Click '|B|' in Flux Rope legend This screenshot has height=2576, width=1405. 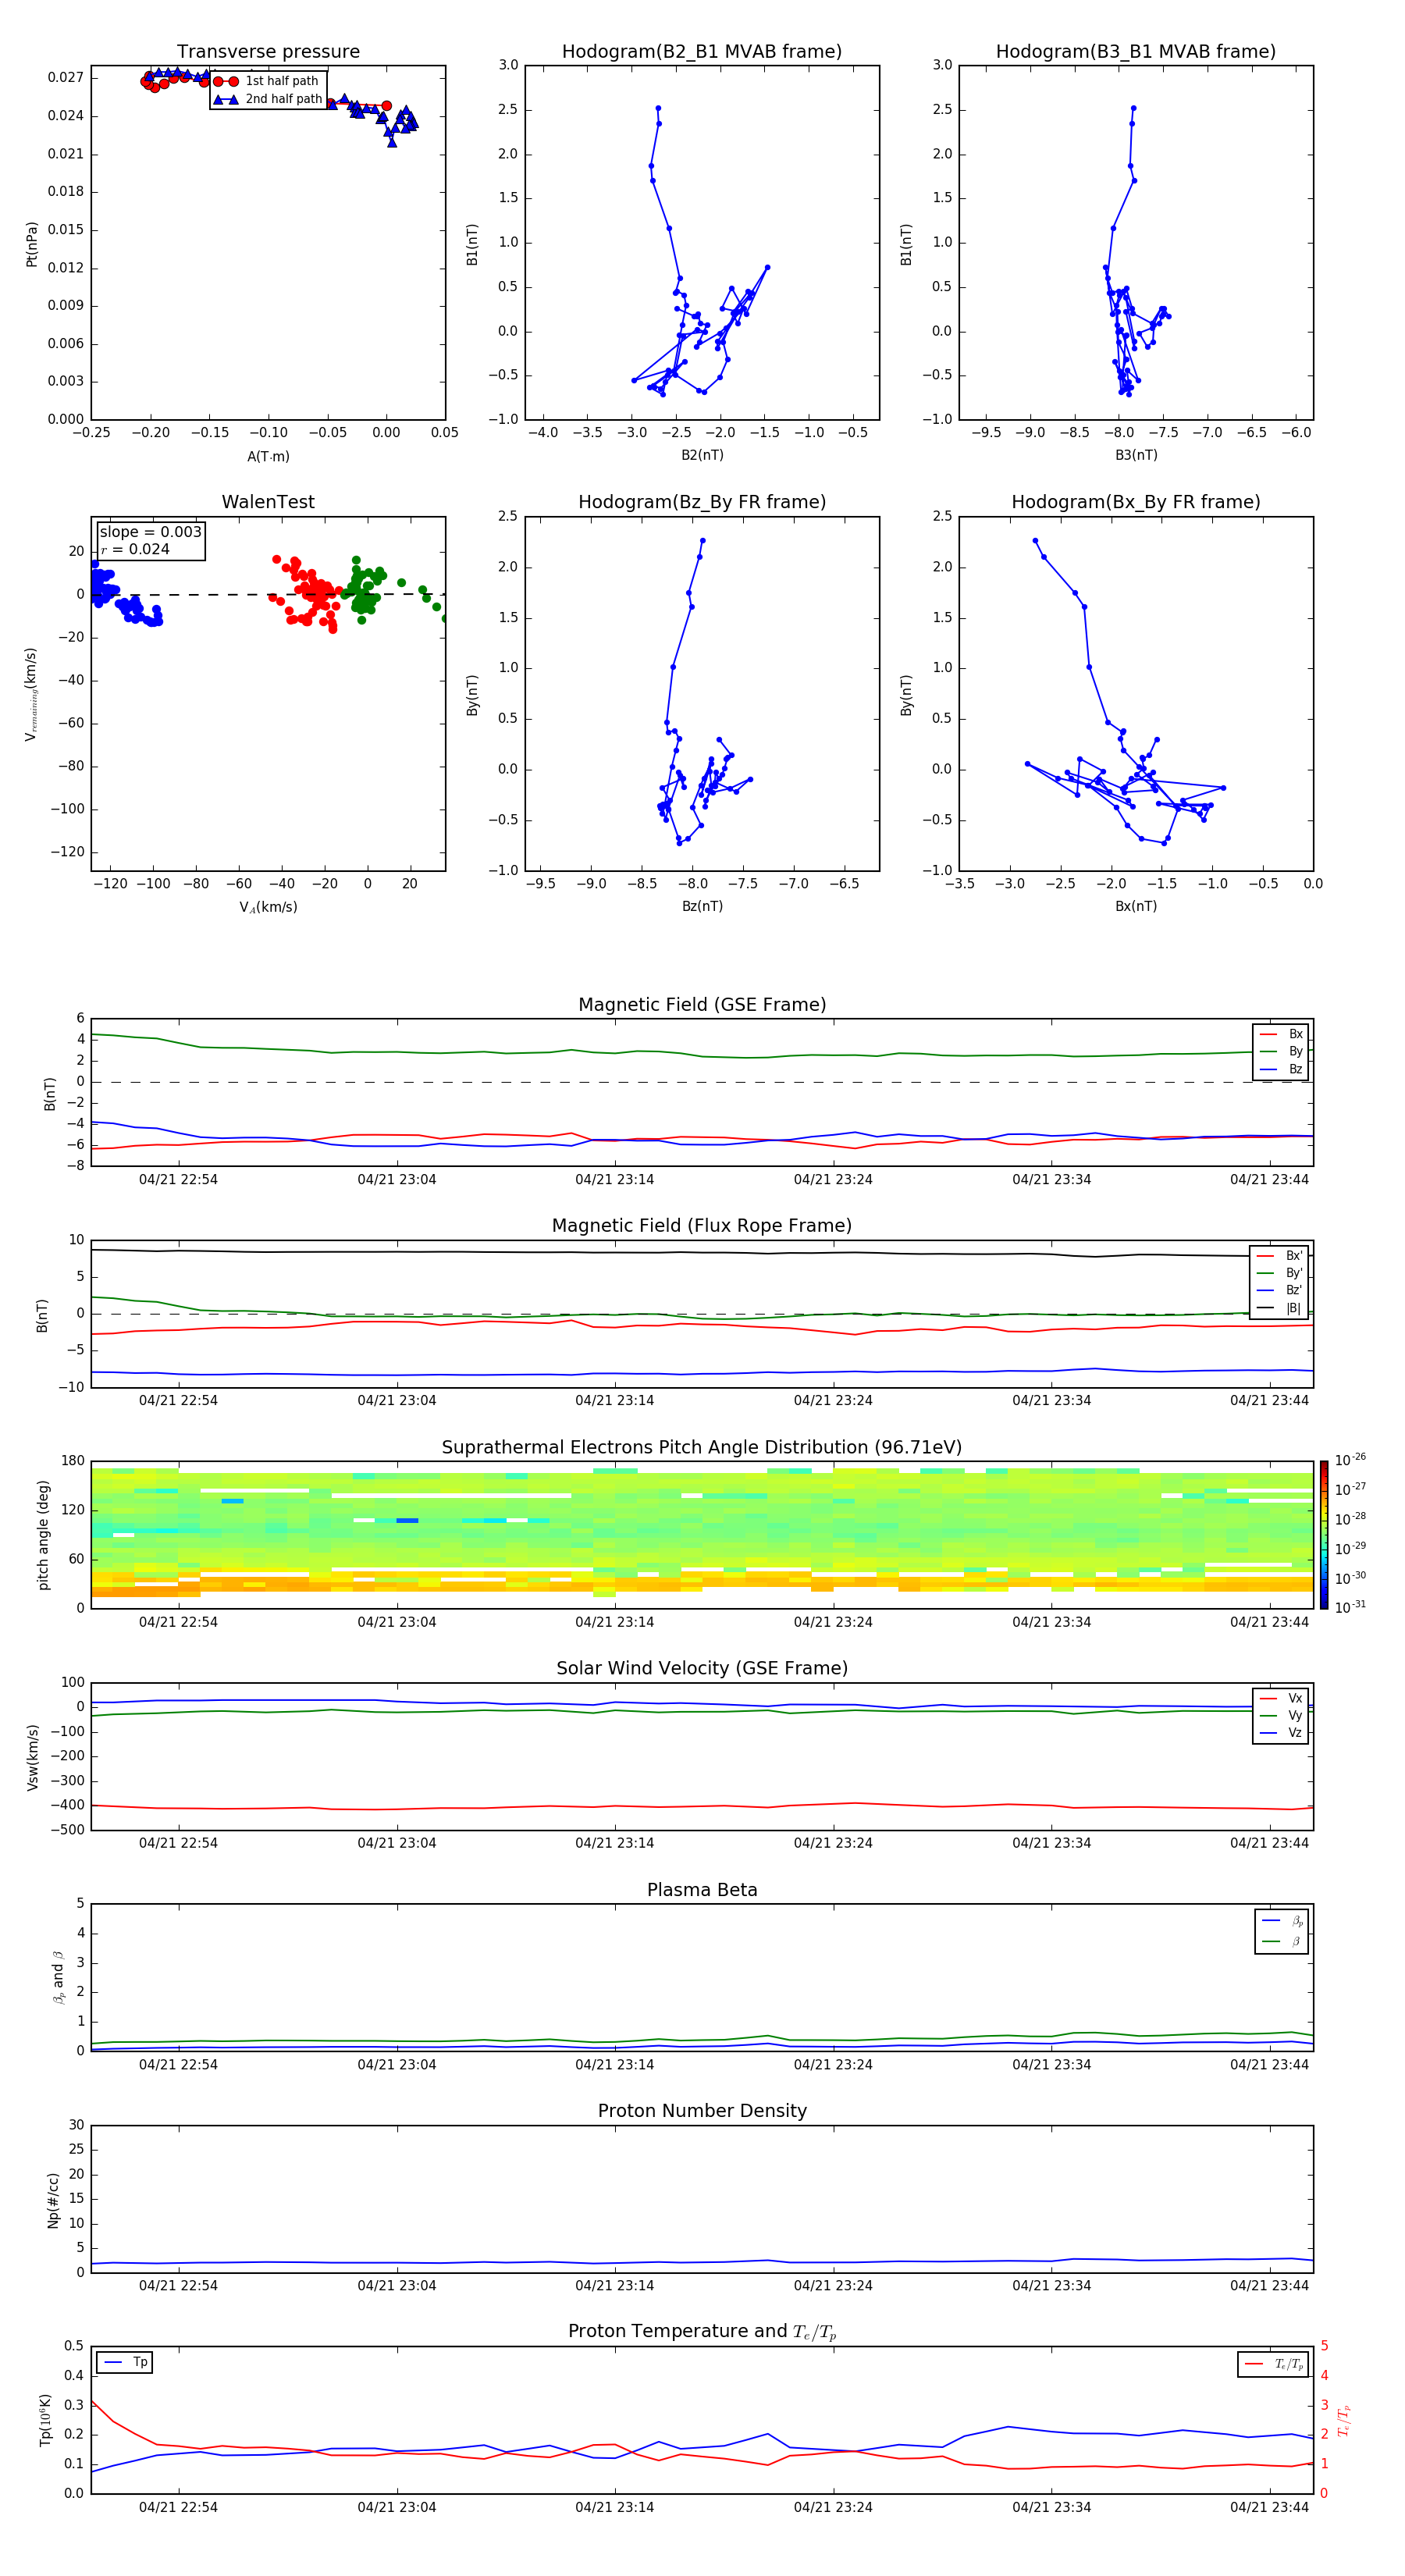[1280, 1309]
